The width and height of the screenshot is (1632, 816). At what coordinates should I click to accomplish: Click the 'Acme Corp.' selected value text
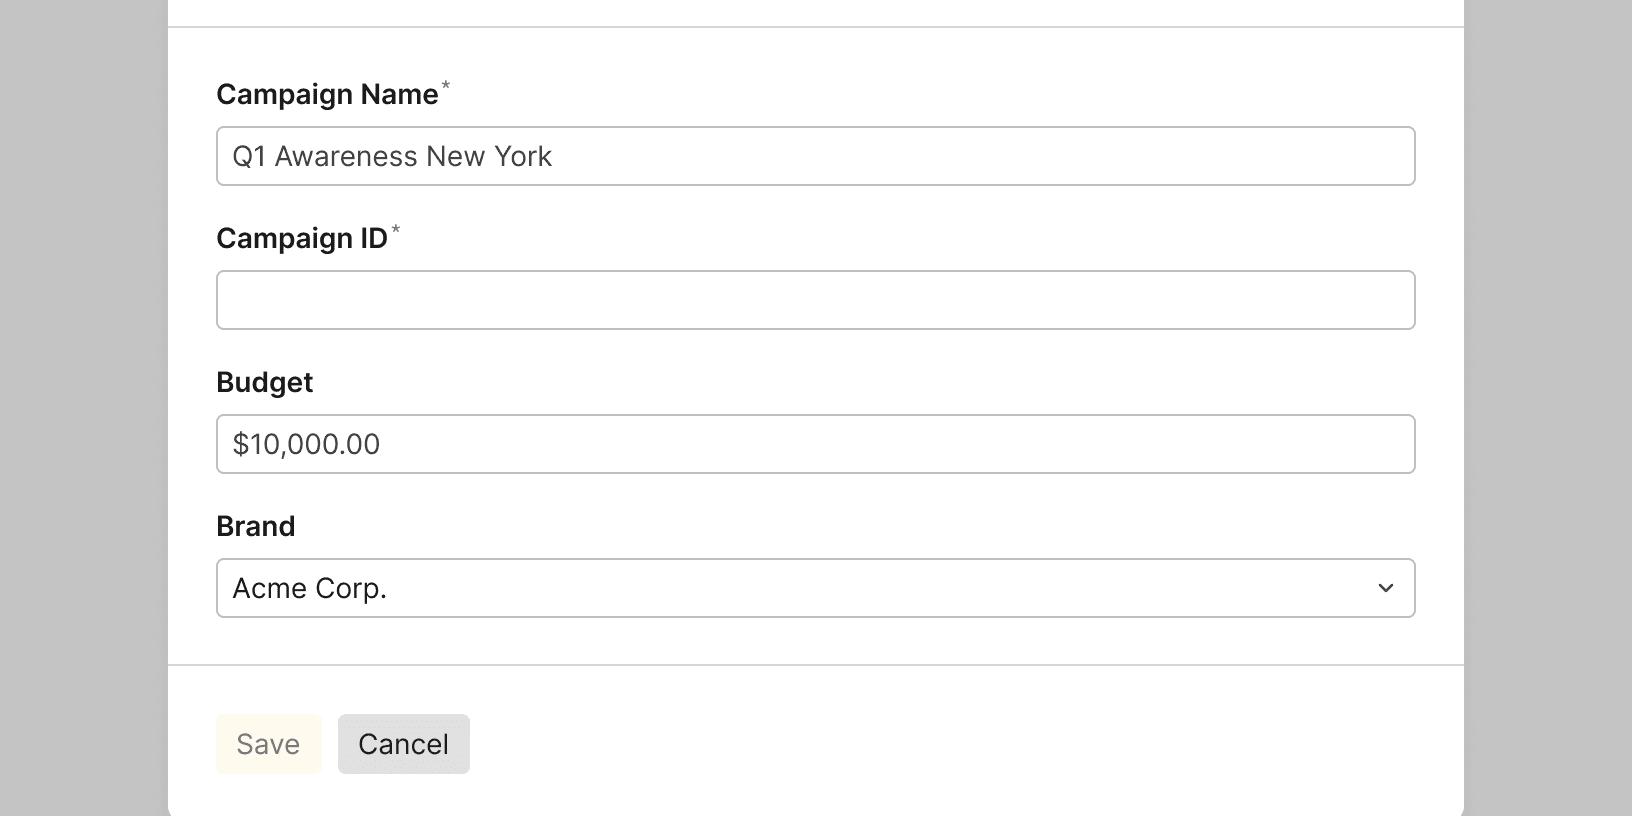coord(310,588)
